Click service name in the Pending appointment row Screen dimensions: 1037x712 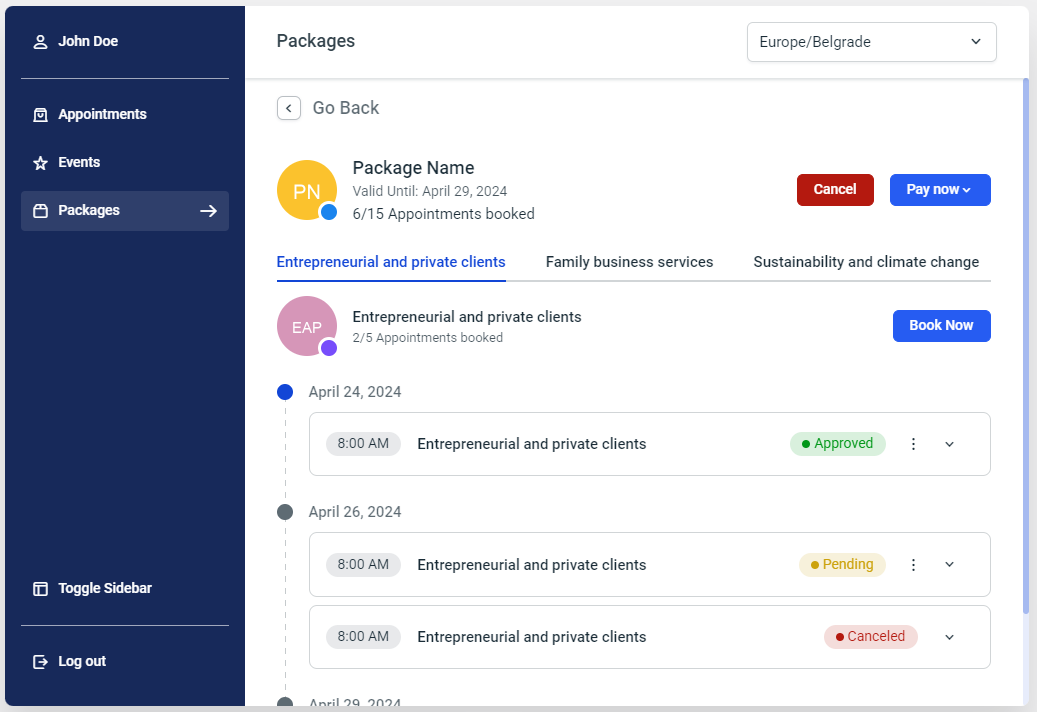point(532,565)
